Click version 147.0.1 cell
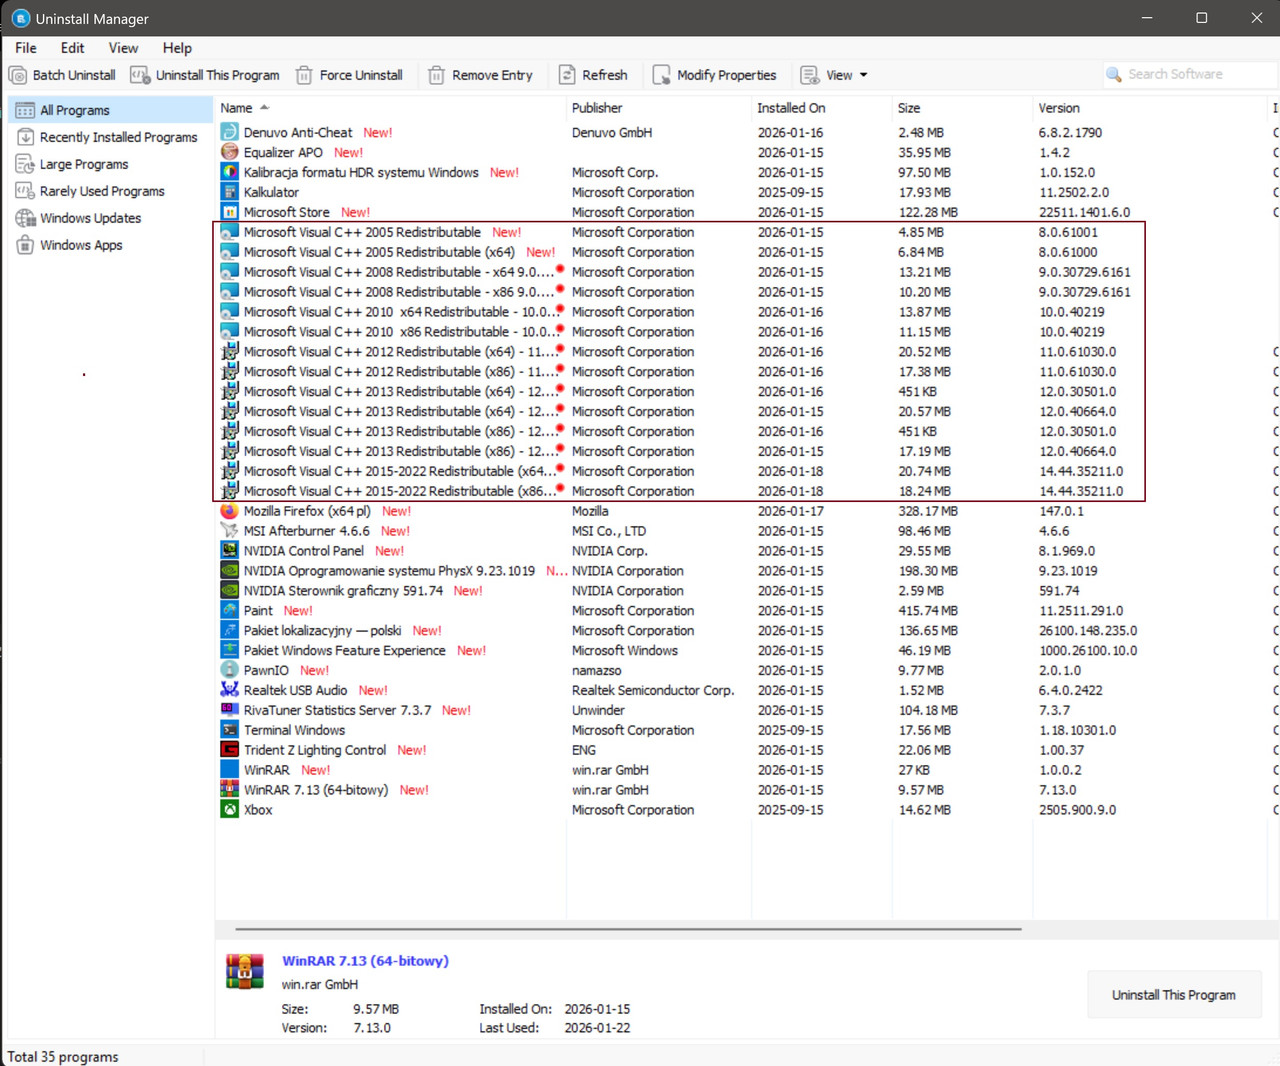The width and height of the screenshot is (1280, 1066). pyautogui.click(x=1061, y=511)
